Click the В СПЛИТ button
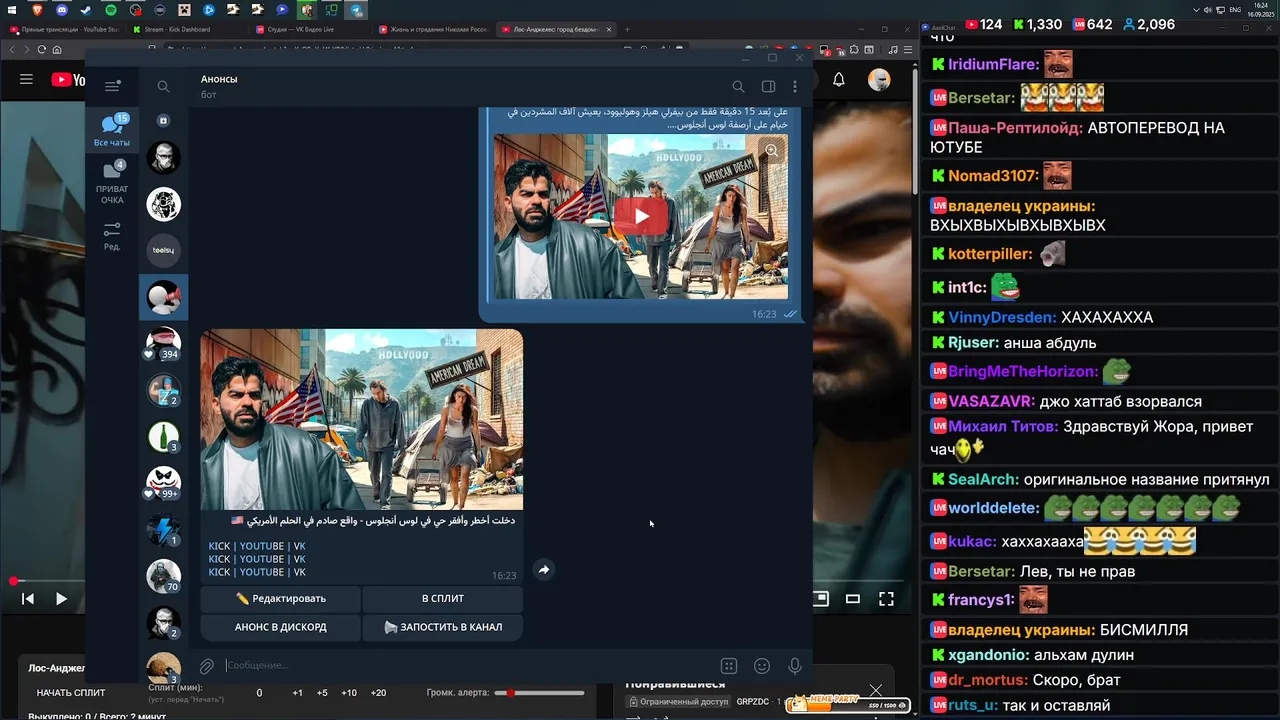Image resolution: width=1280 pixels, height=720 pixels. (x=443, y=598)
